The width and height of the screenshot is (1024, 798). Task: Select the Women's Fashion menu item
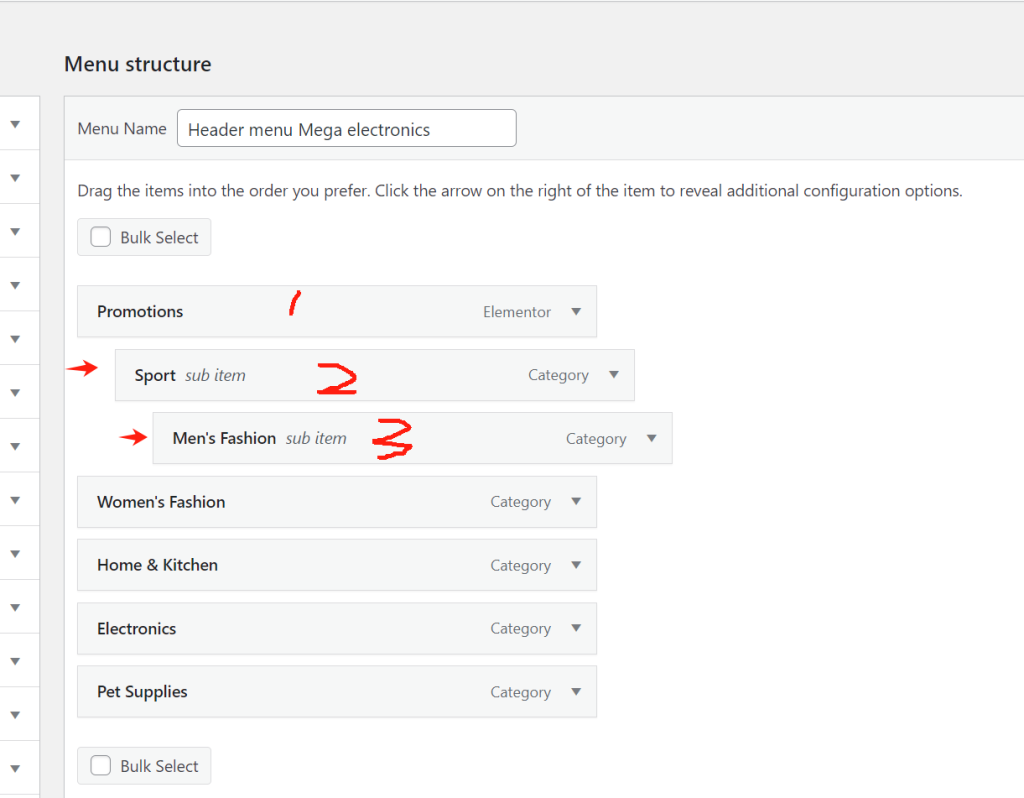[x=161, y=502]
